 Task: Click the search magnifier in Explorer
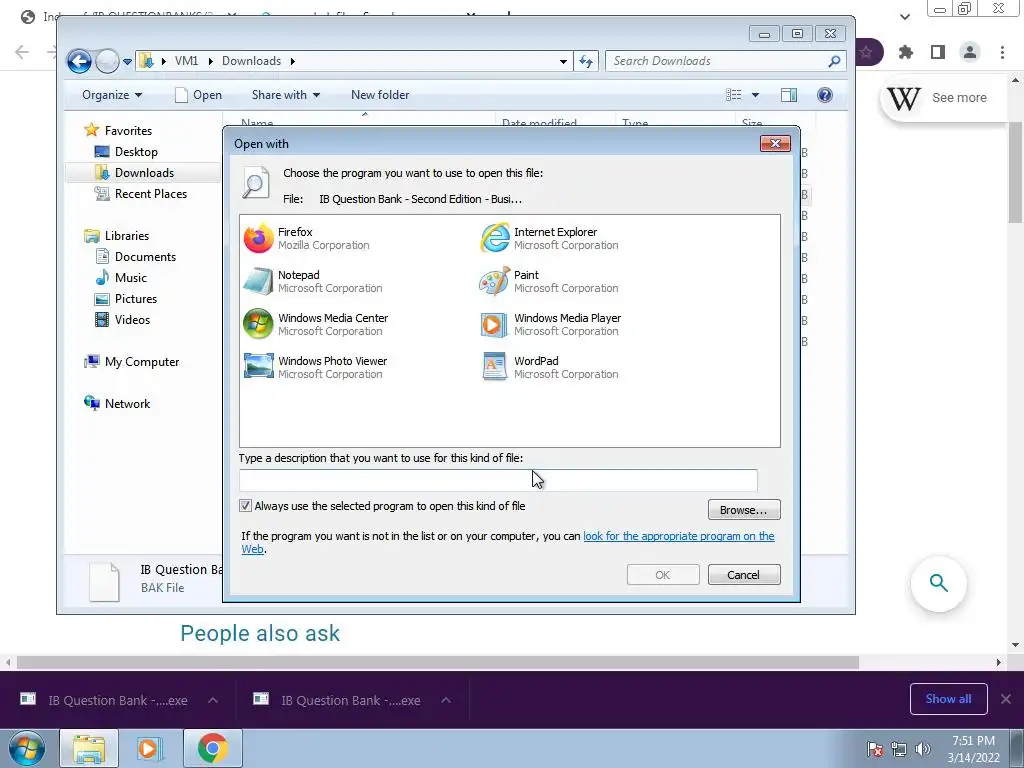(x=834, y=61)
